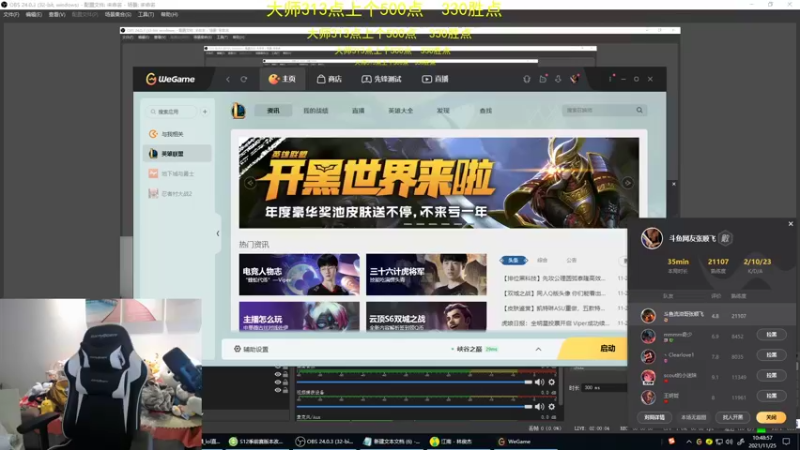Switch to the 查找 tab
800x450 pixels.
click(x=486, y=111)
